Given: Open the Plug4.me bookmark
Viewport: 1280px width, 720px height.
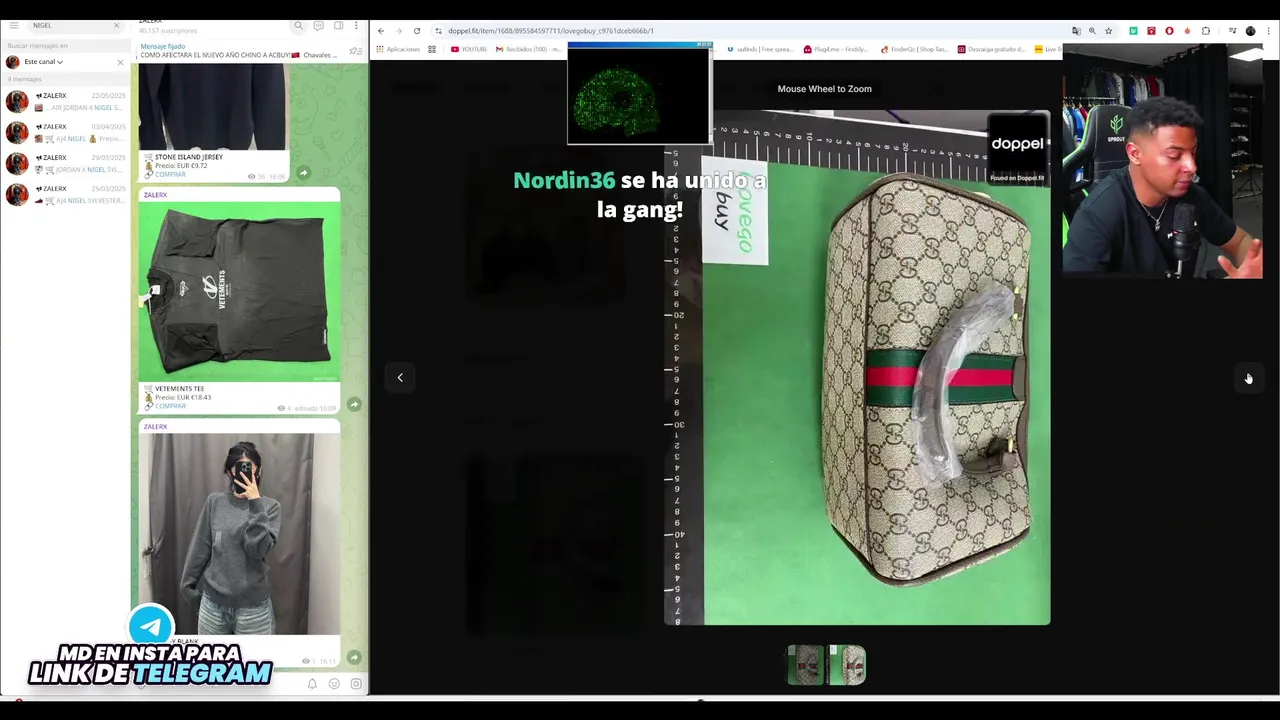Looking at the screenshot, I should (x=835, y=49).
